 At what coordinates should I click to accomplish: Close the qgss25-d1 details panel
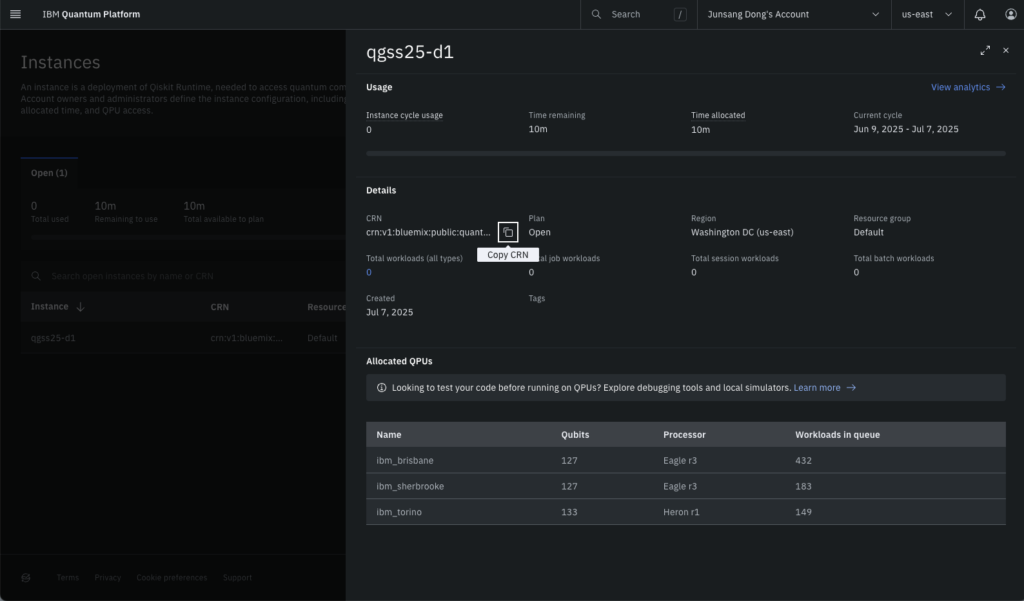tap(1006, 50)
